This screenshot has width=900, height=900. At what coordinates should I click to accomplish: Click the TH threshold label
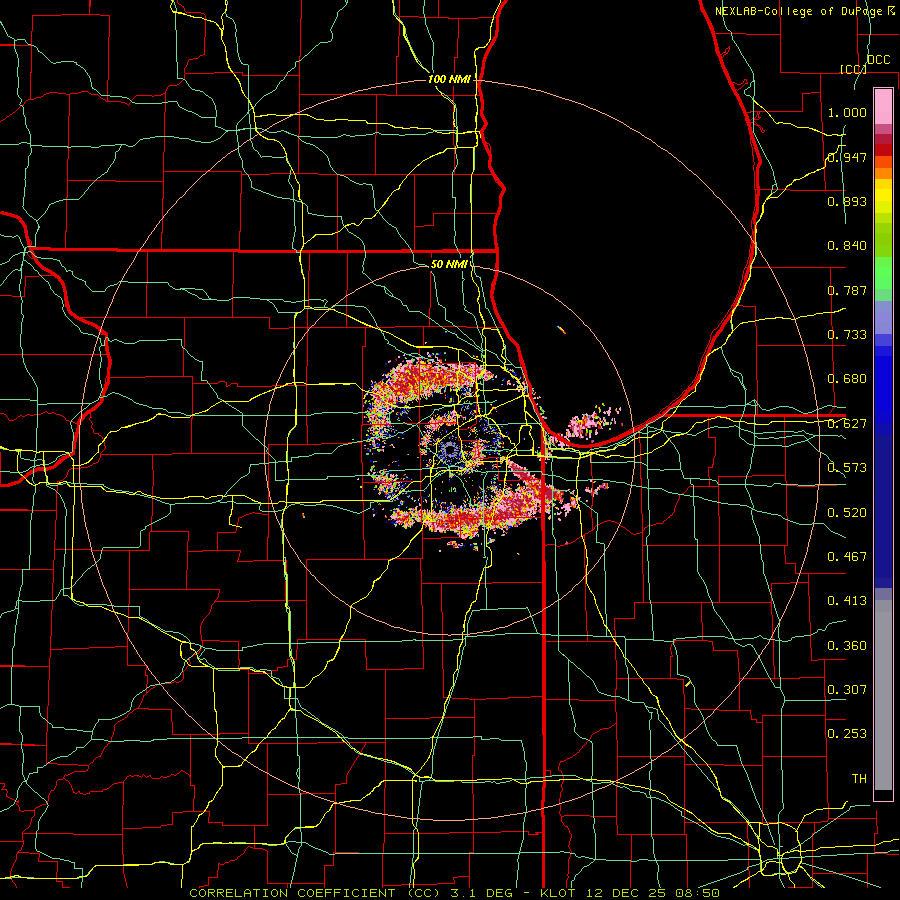(x=859, y=779)
